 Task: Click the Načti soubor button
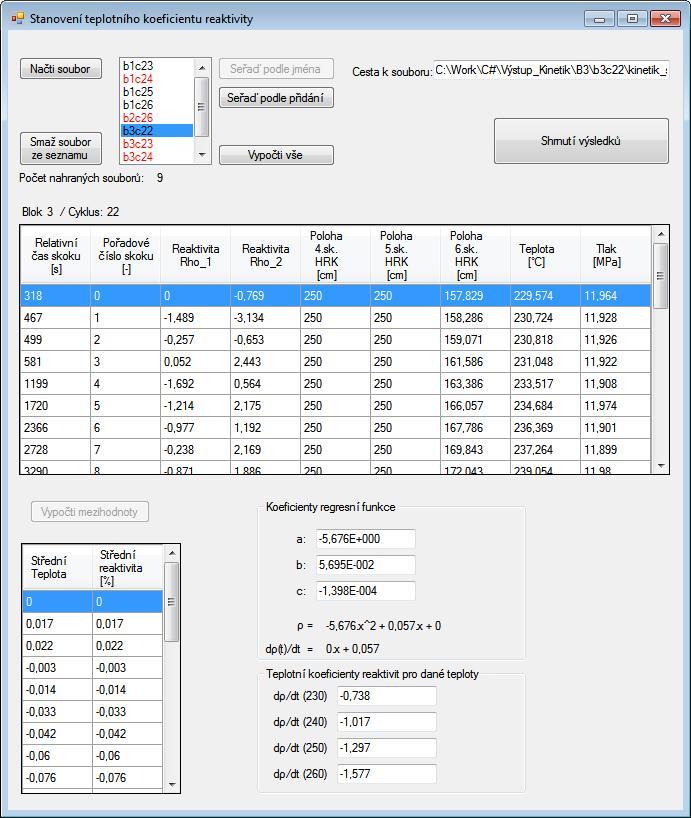click(x=61, y=69)
